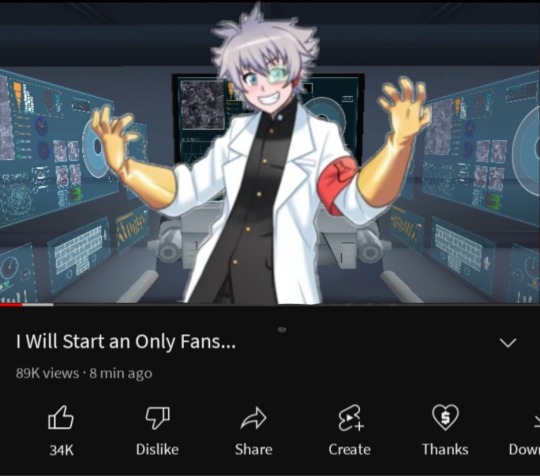This screenshot has width=540, height=476.
Task: Tap the Thanks heart dollar icon
Action: [x=445, y=417]
